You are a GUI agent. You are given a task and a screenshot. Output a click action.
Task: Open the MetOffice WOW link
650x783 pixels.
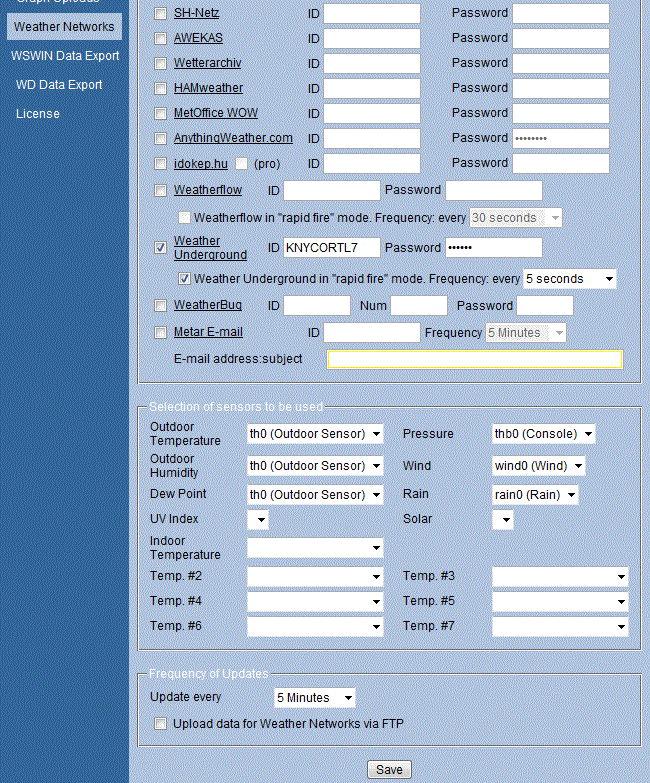(x=216, y=113)
